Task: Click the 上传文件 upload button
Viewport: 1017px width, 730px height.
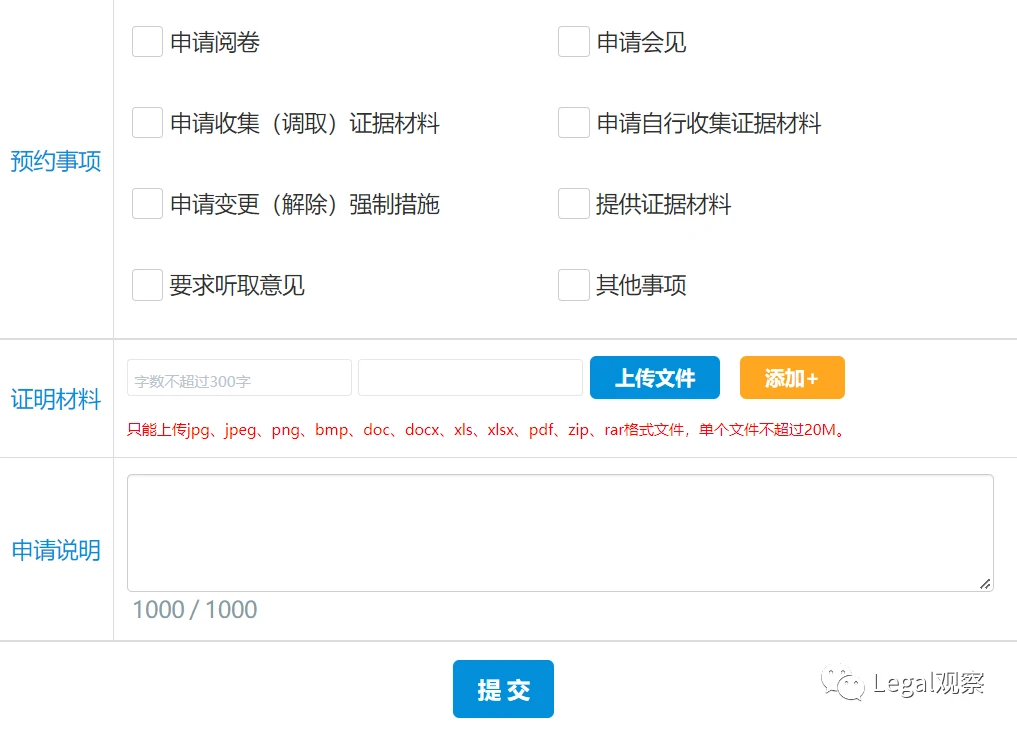Action: click(x=654, y=377)
